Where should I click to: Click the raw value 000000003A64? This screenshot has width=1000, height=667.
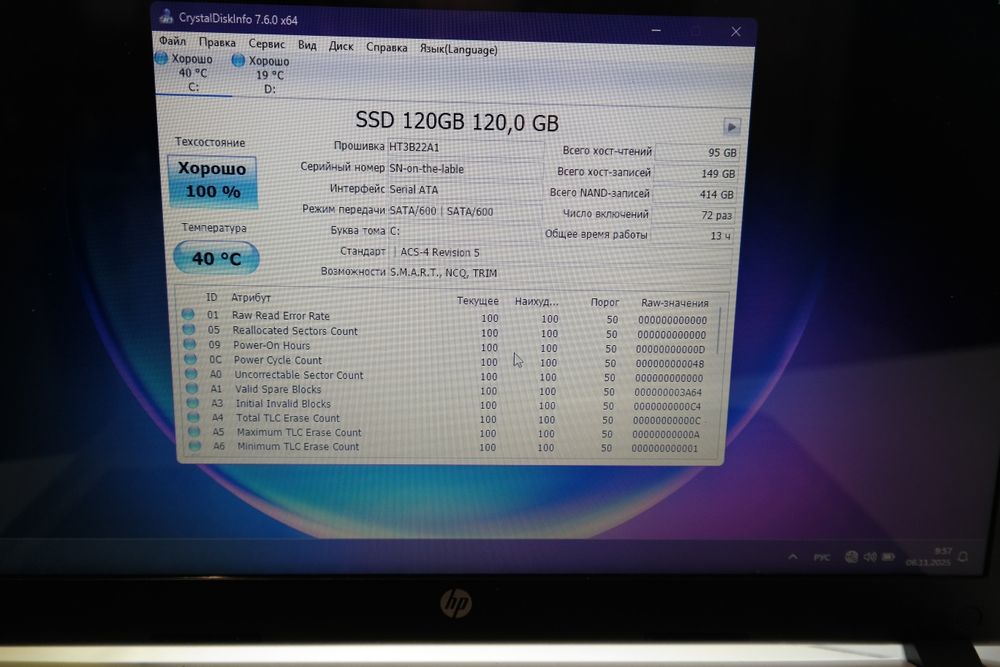tap(668, 392)
